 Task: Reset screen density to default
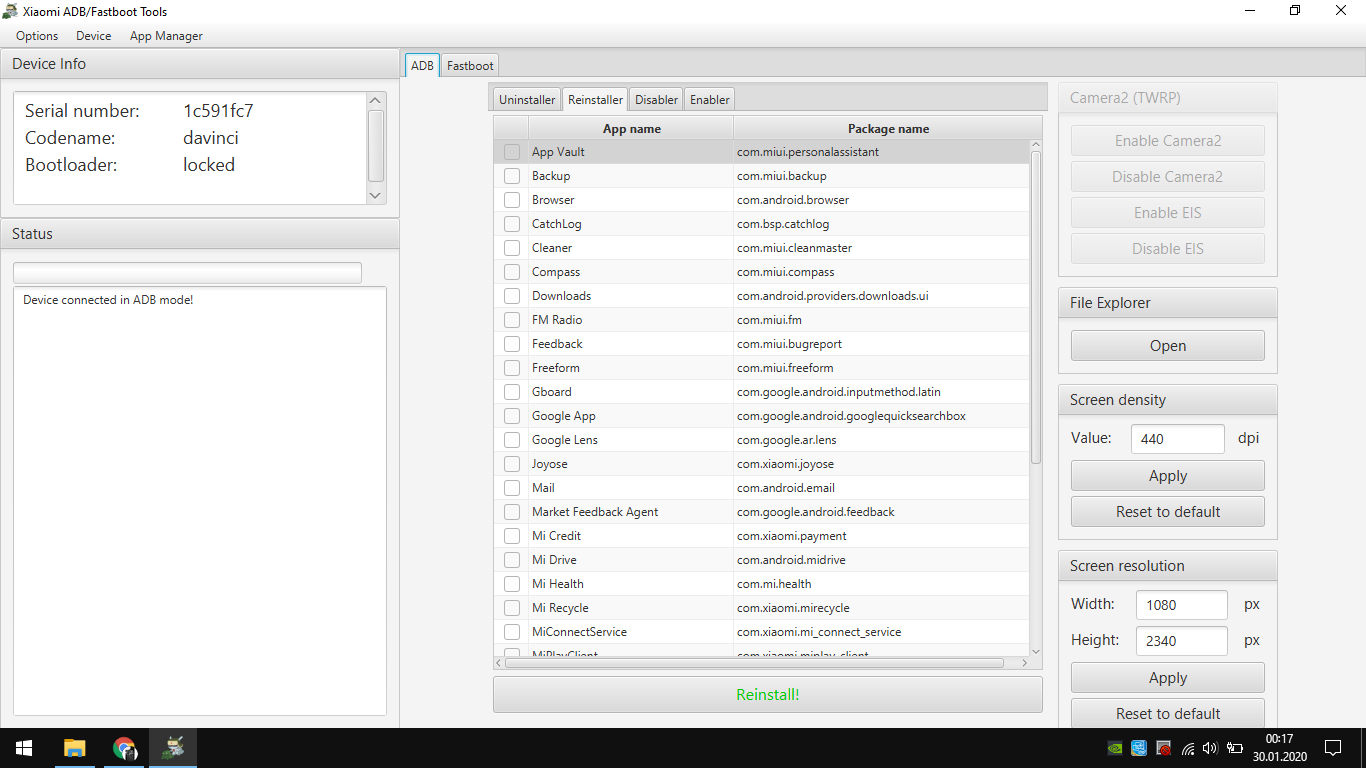click(1168, 512)
